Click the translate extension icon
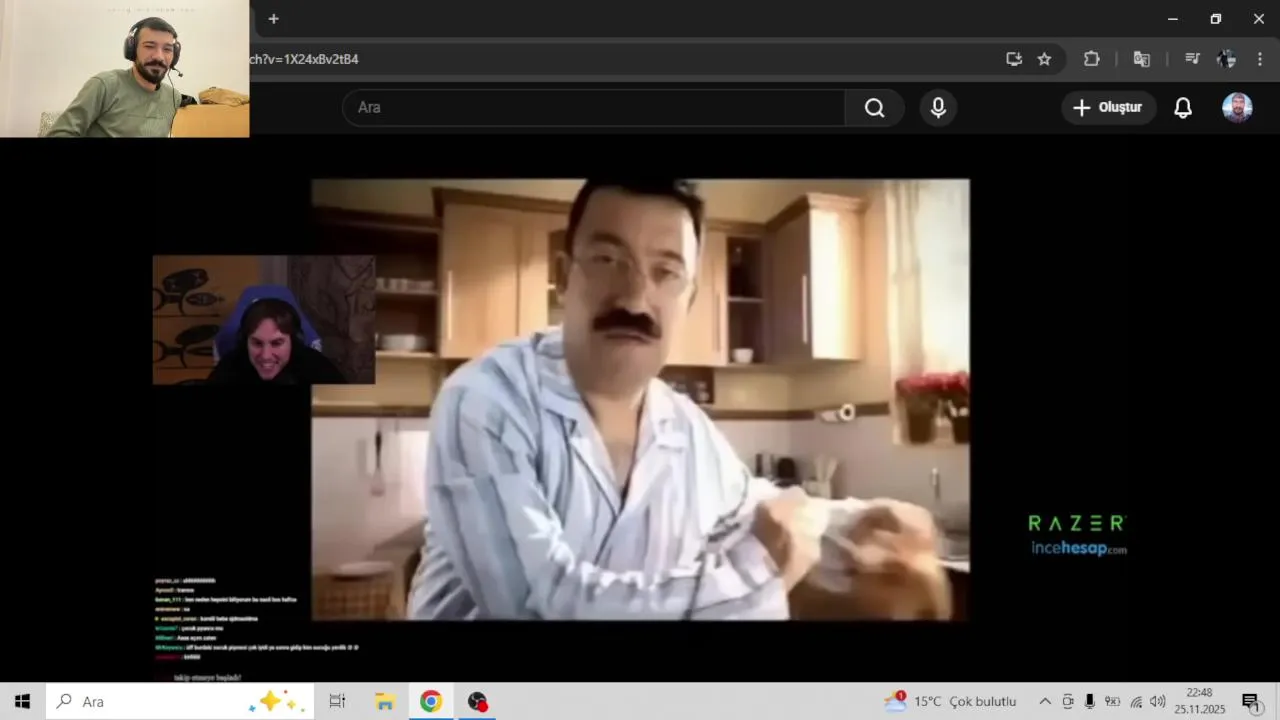1280x720 pixels. [x=1141, y=59]
